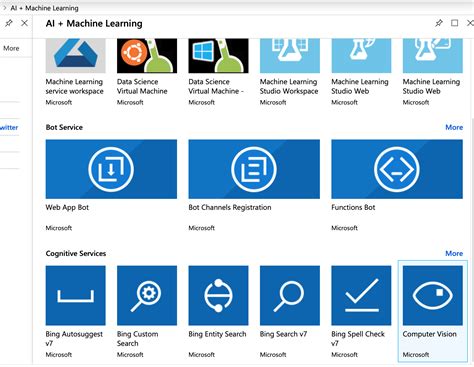The height and width of the screenshot is (367, 474).
Task: Select the Windows Data Science Virtual Machine icon
Action: pyautogui.click(x=218, y=56)
